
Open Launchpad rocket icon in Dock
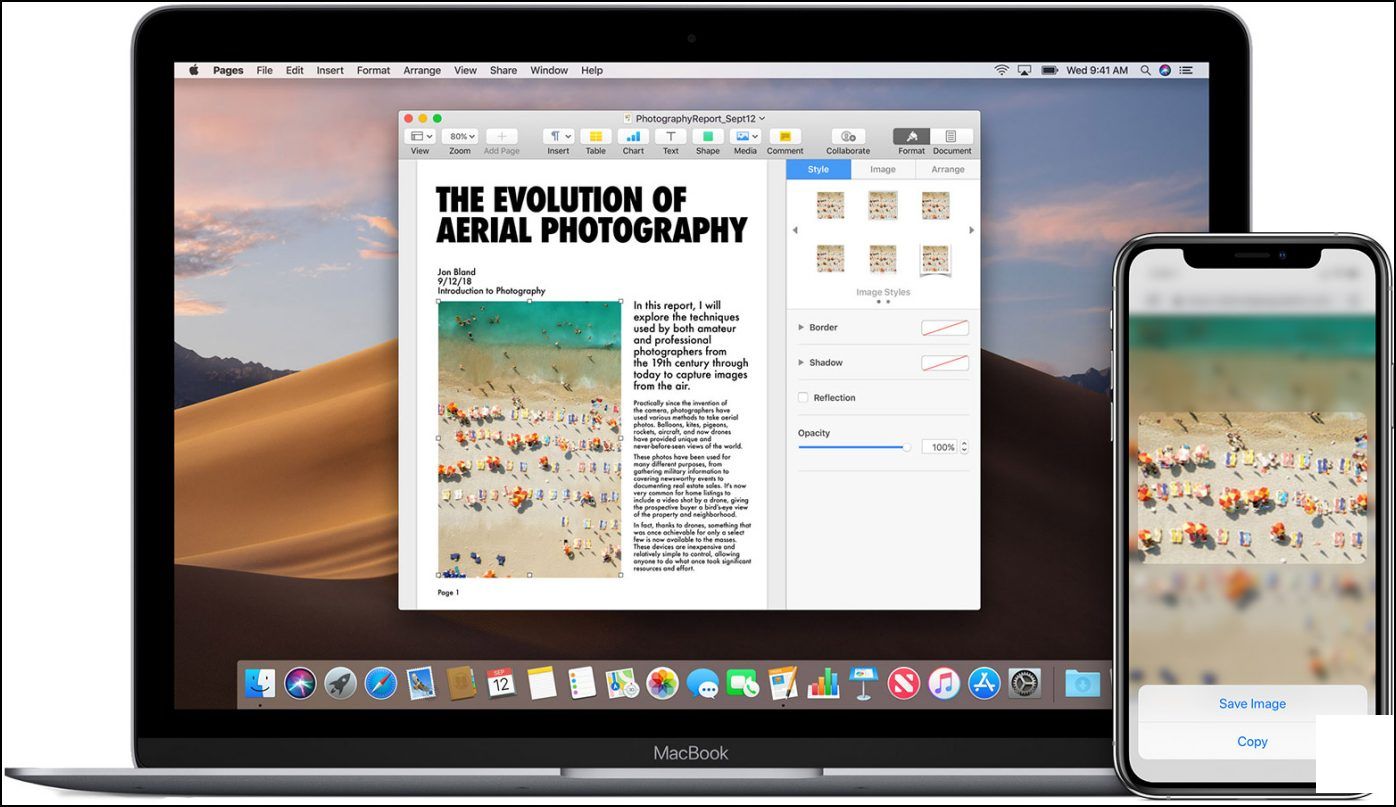[x=340, y=683]
